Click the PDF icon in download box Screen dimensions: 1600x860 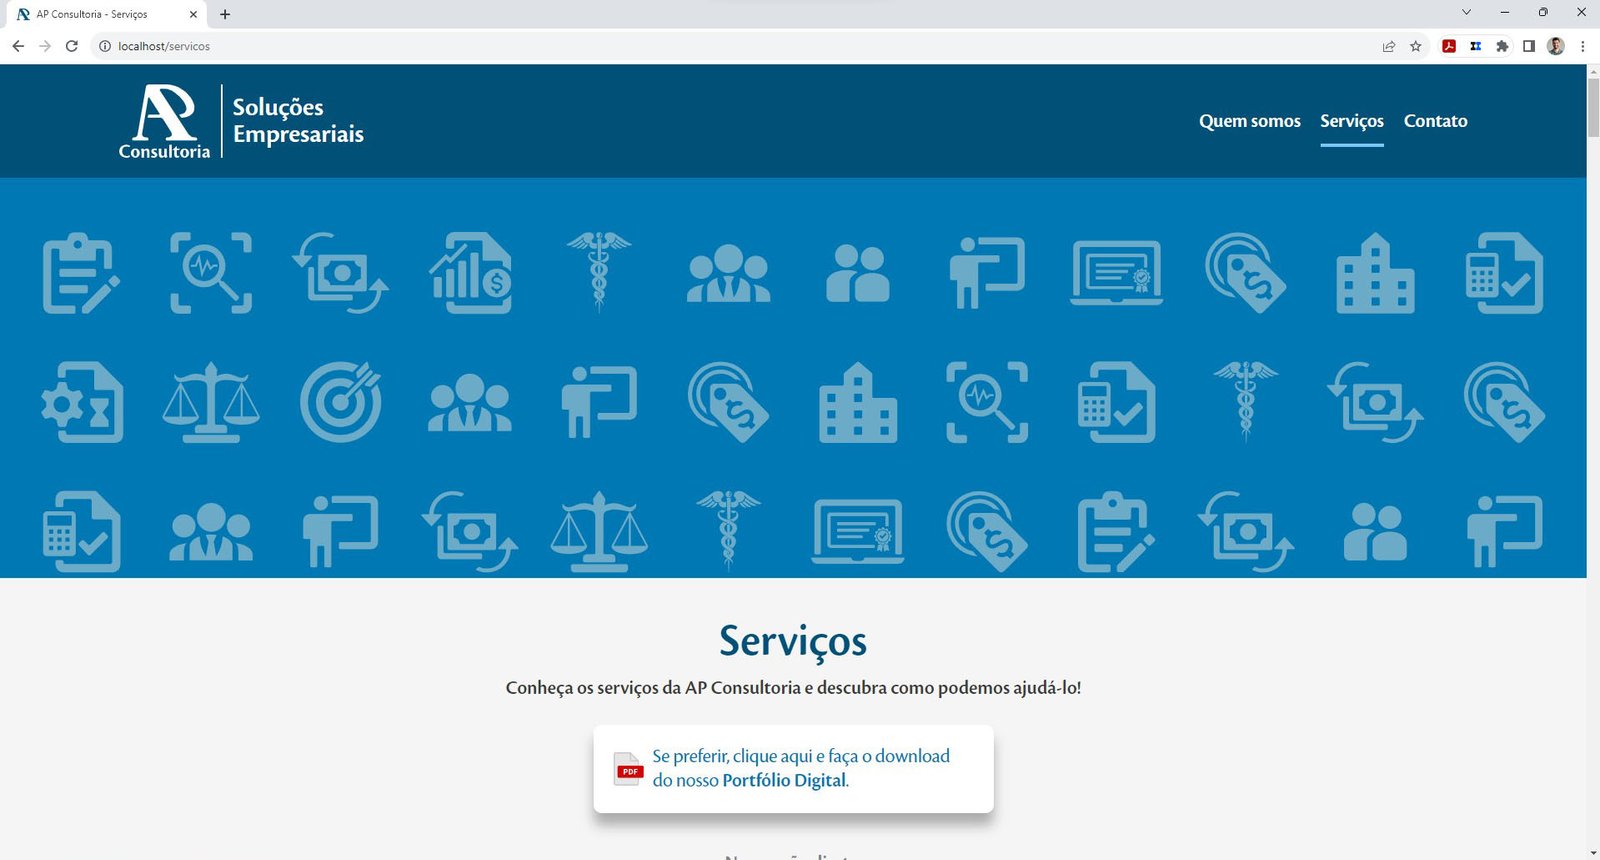coord(628,769)
